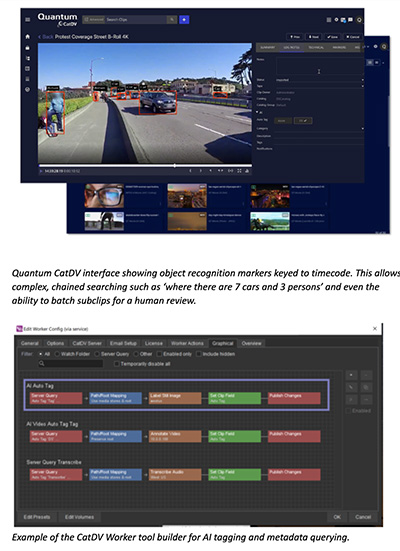
Task: Check the Enabled only checkbox
Action: [159, 354]
